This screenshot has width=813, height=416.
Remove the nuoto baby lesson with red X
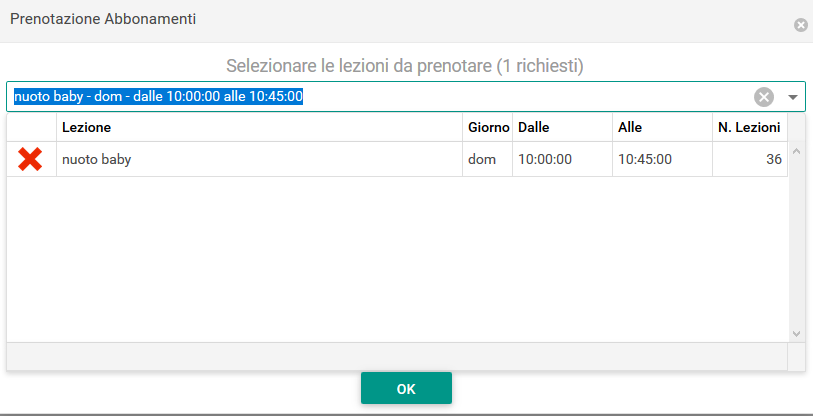30,159
